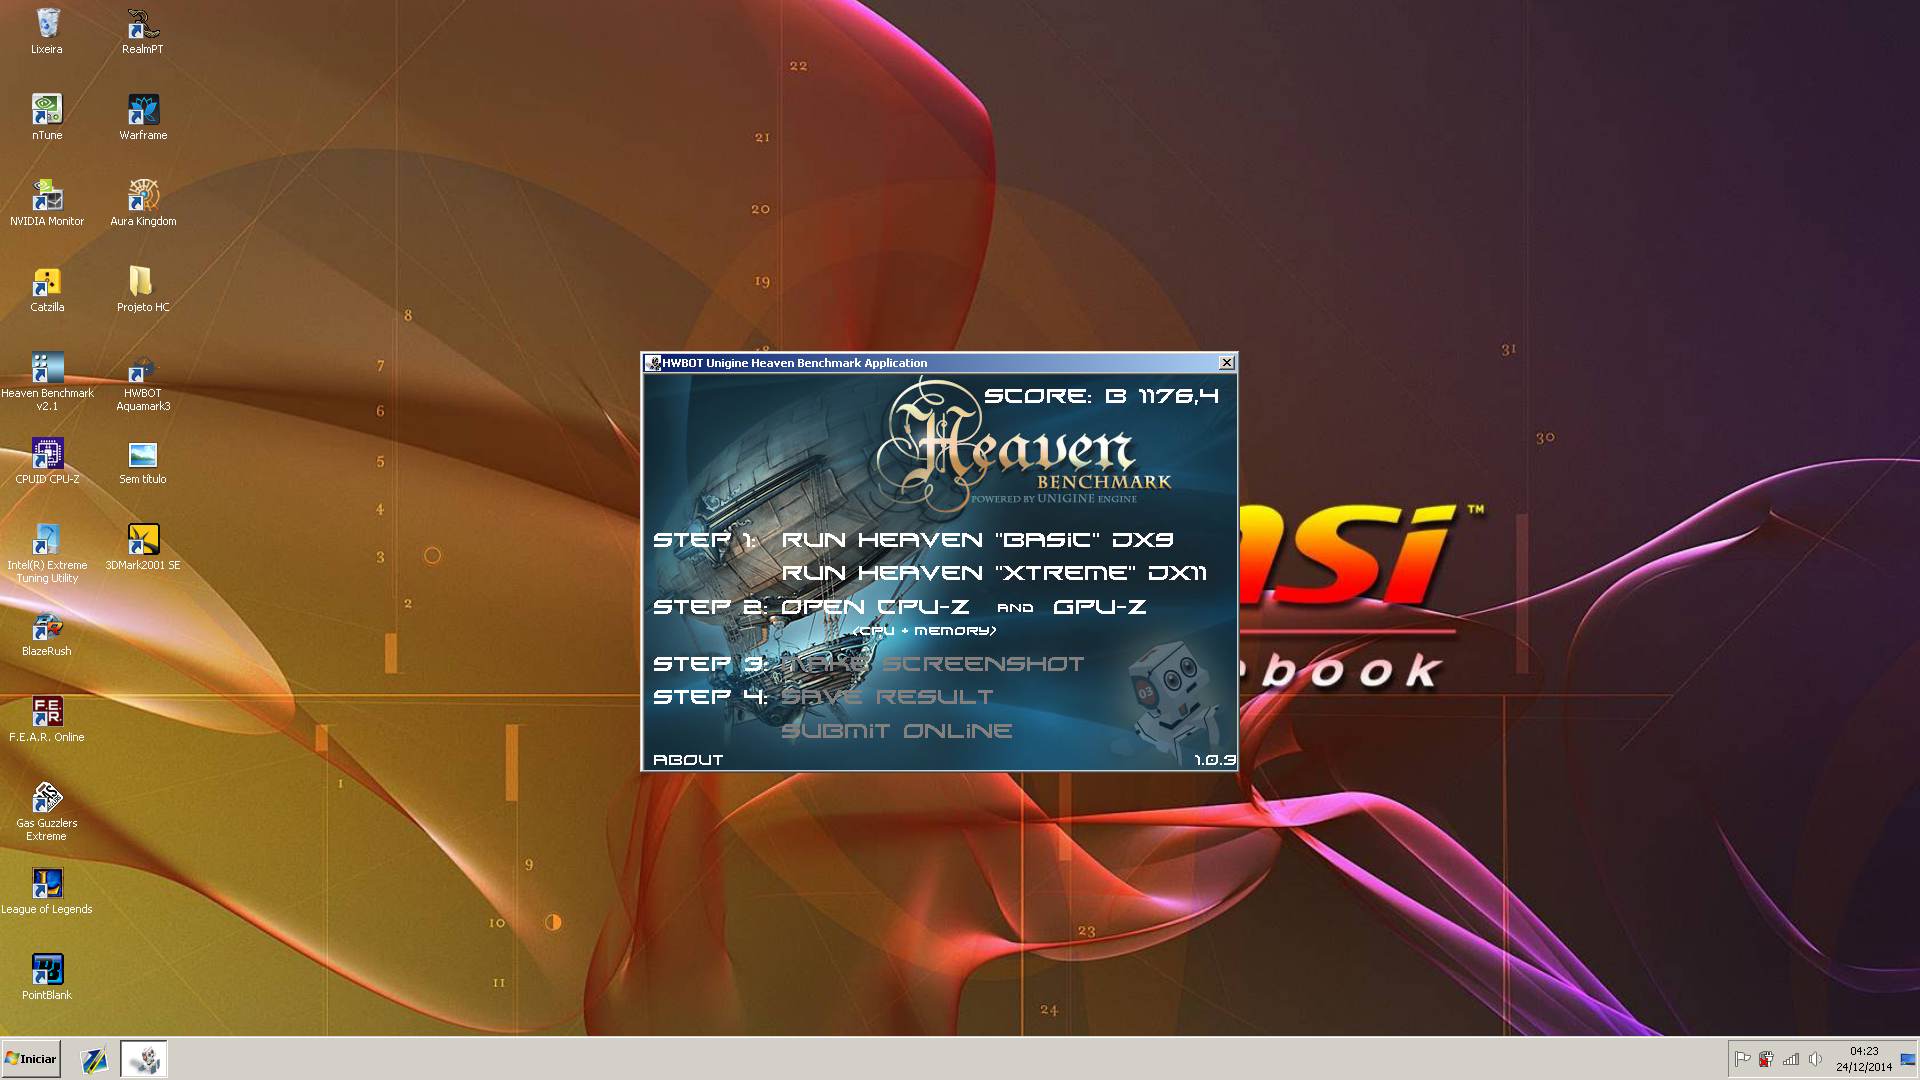The image size is (1920, 1080).
Task: Run Heaven "Basic" DX9 benchmark
Action: tap(977, 540)
